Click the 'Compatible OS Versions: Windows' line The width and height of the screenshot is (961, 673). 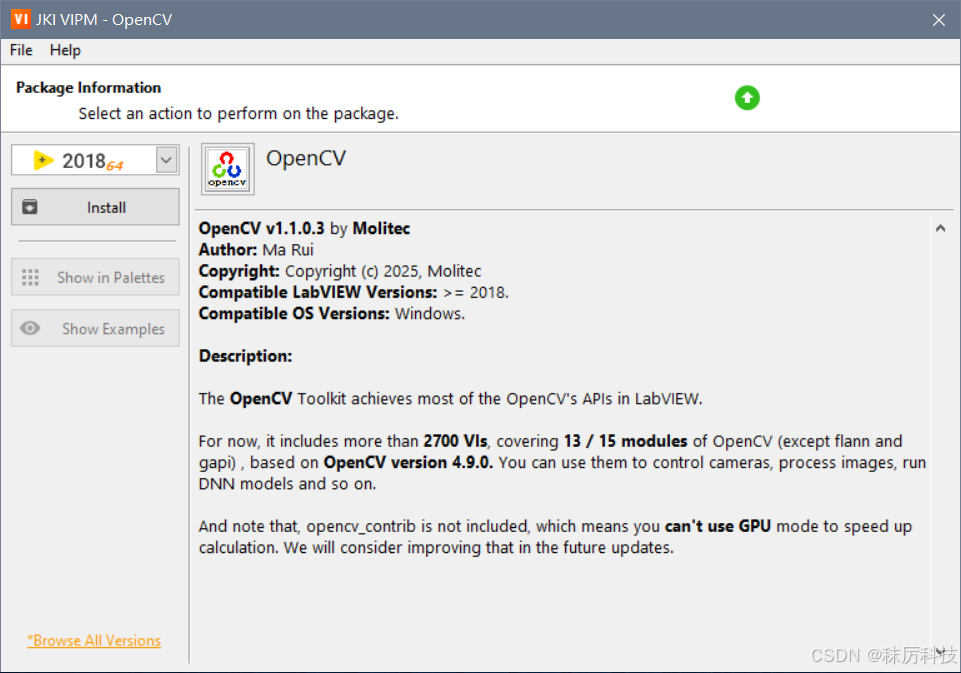click(x=332, y=314)
